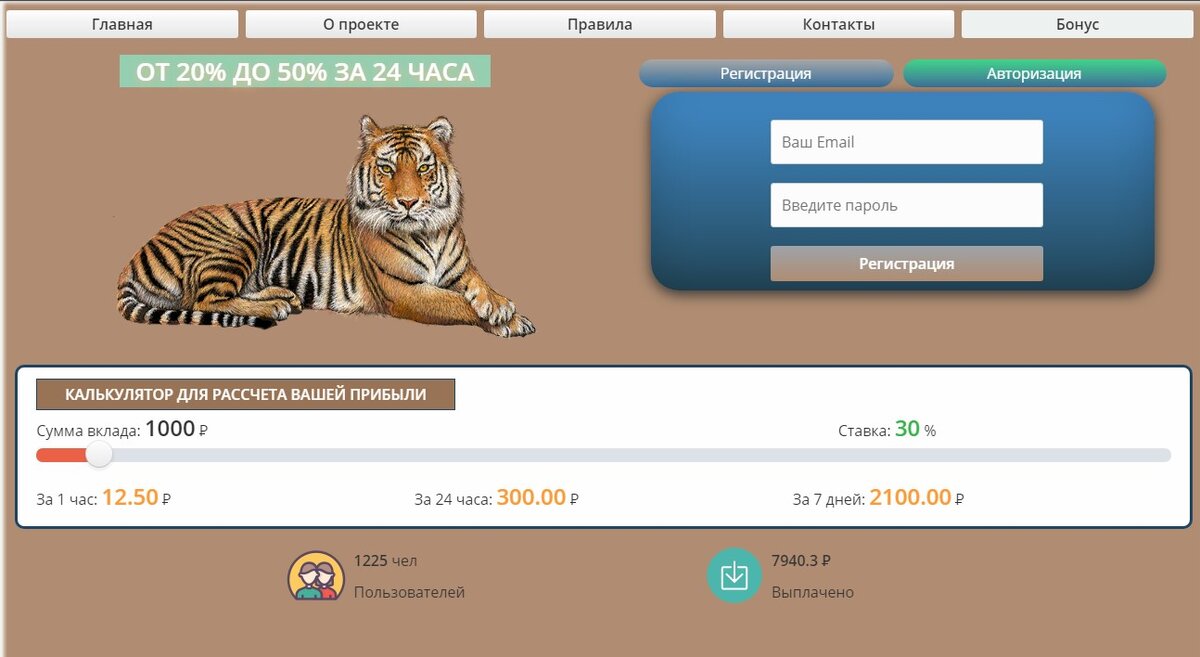Click the teal download payout icon

(734, 576)
